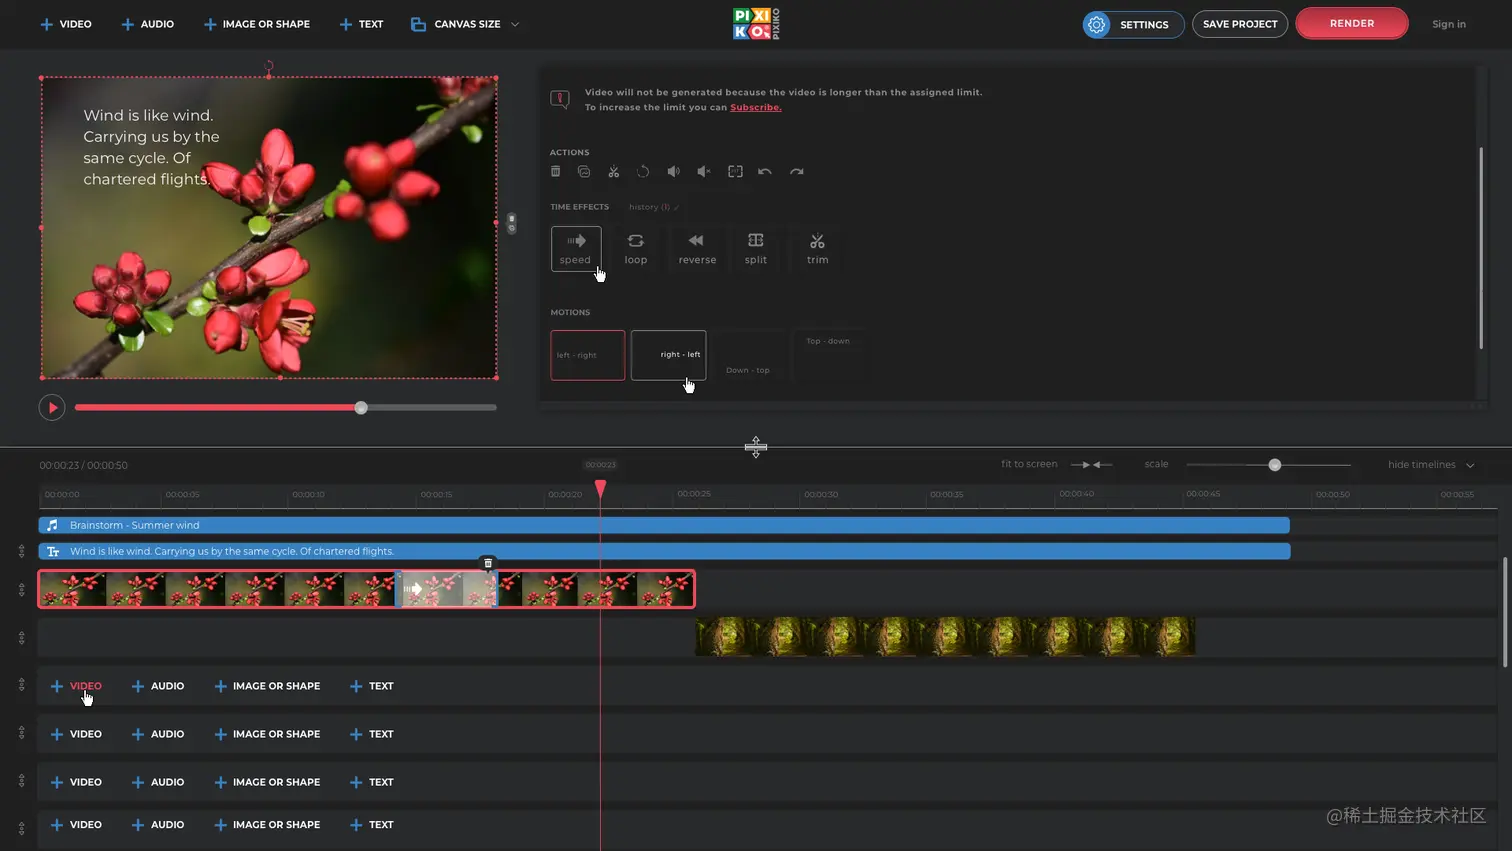Add Video on first empty timeline row
1512x851 pixels.
pos(76,686)
